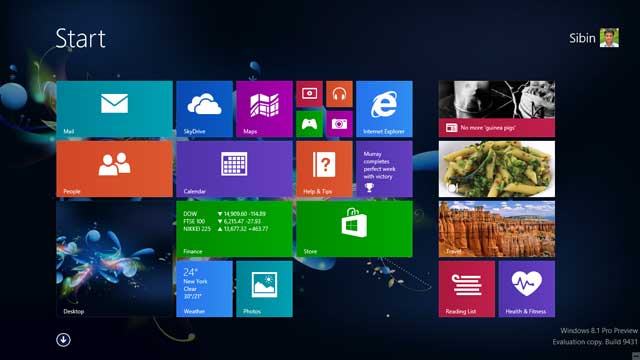Click the Sibin account name
The width and height of the screenshot is (640, 360).
(582, 38)
